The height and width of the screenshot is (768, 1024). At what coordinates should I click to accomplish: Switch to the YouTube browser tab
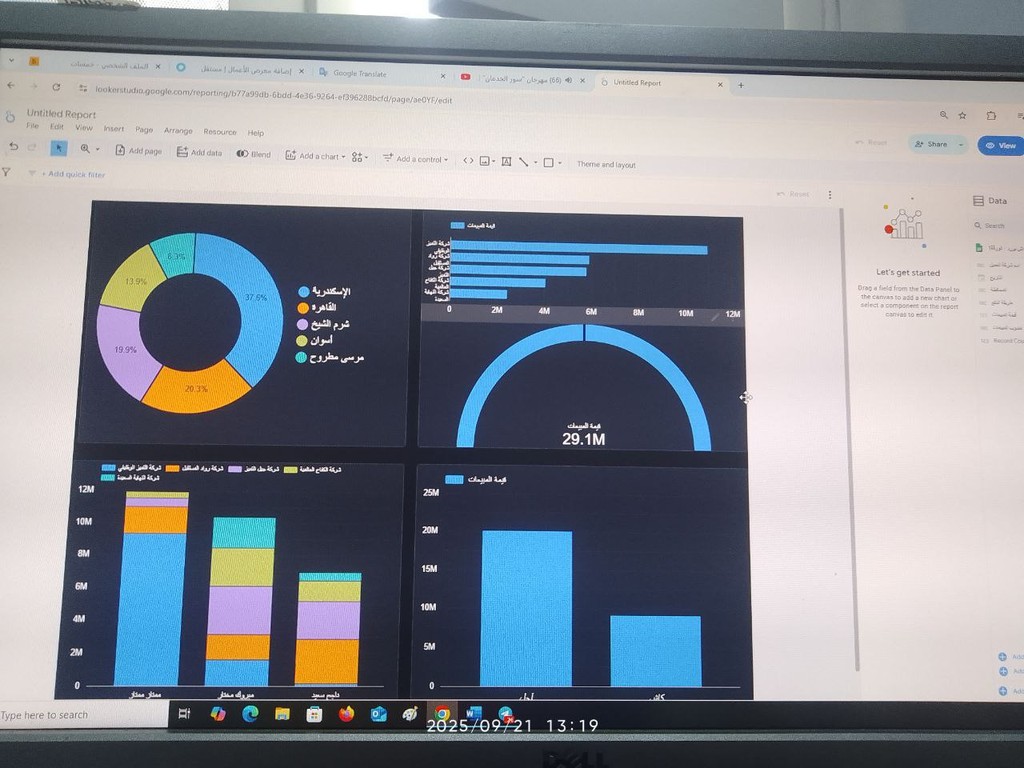point(521,80)
